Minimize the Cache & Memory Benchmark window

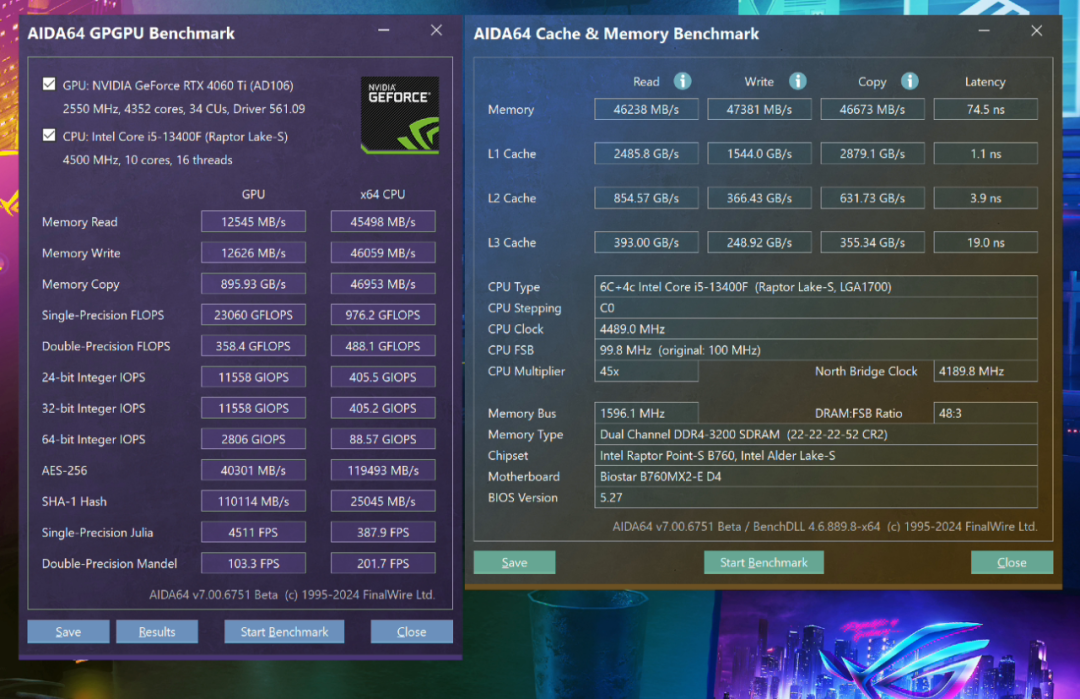(984, 31)
